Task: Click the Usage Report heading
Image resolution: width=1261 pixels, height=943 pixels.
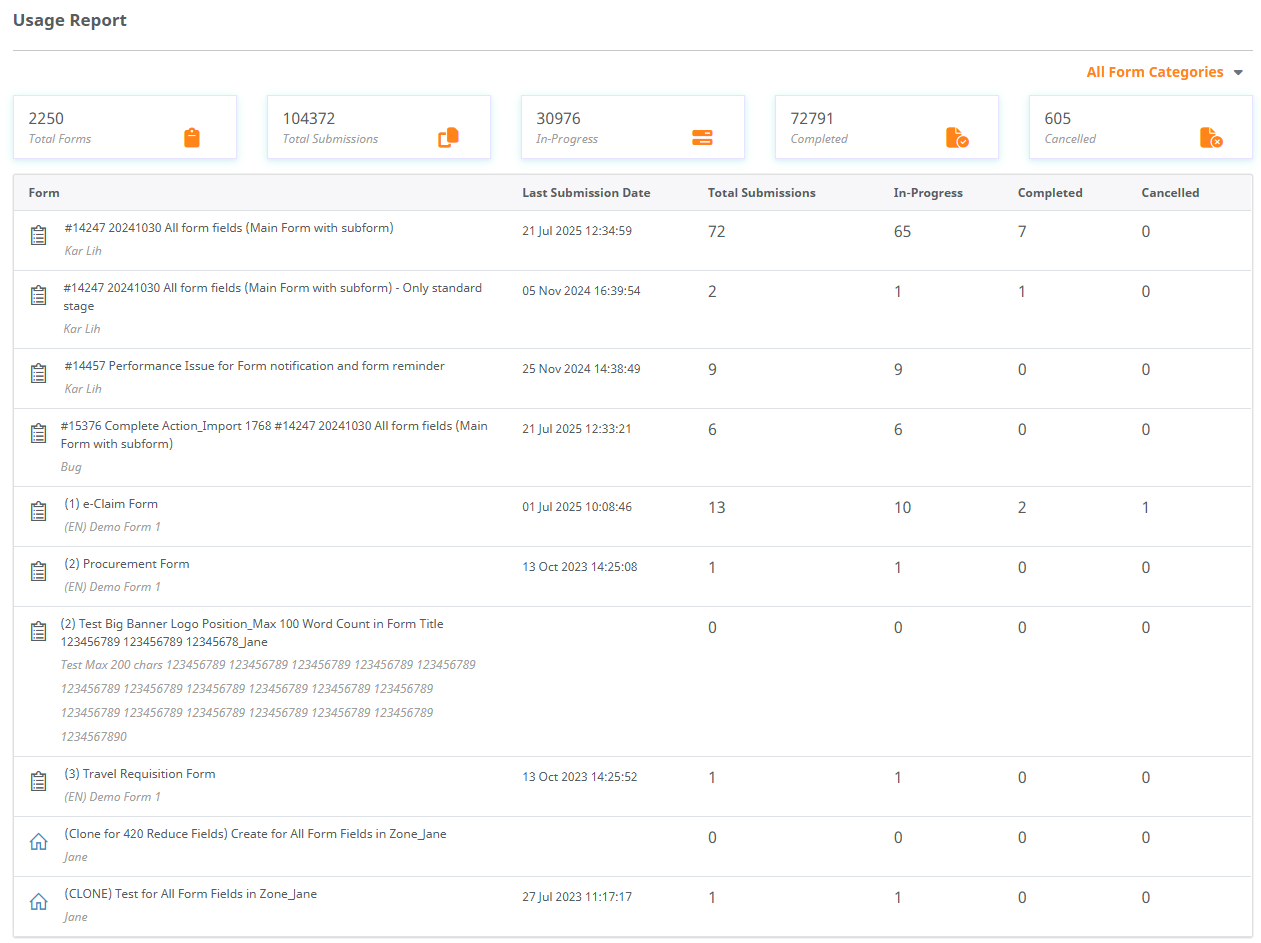Action: pyautogui.click(x=70, y=20)
